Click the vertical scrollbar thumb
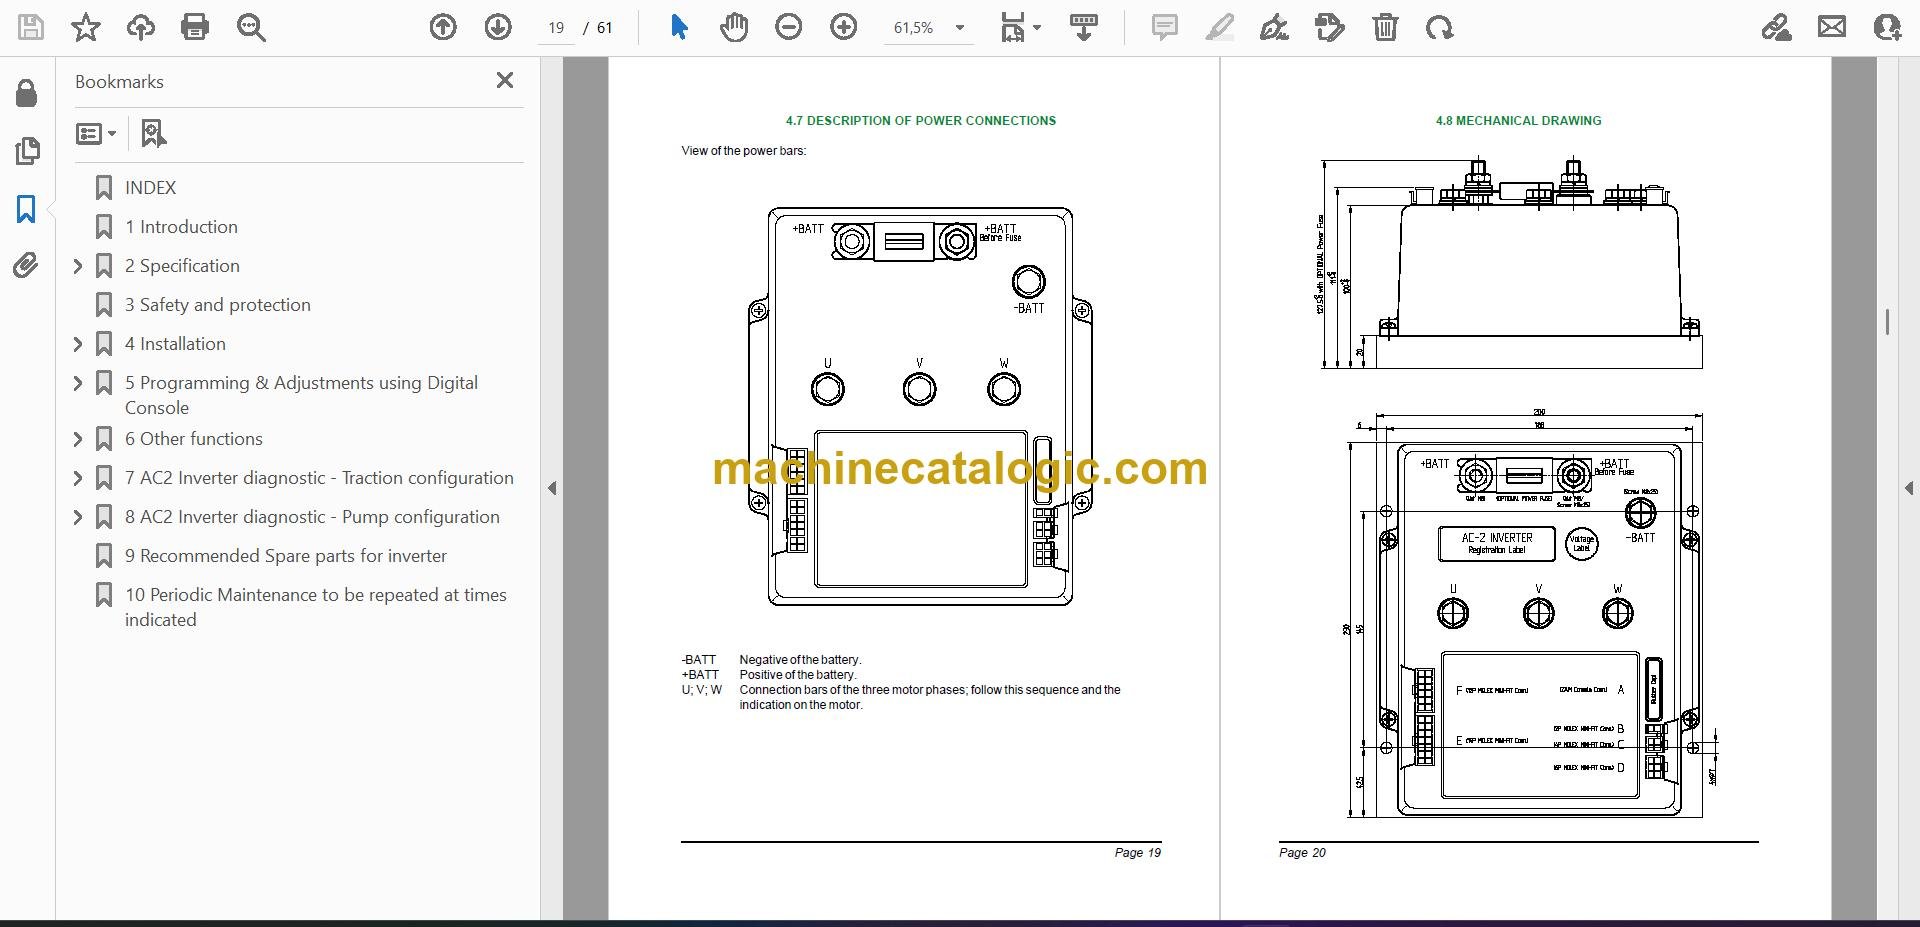Screen dimensions: 1920x927 click(1887, 321)
